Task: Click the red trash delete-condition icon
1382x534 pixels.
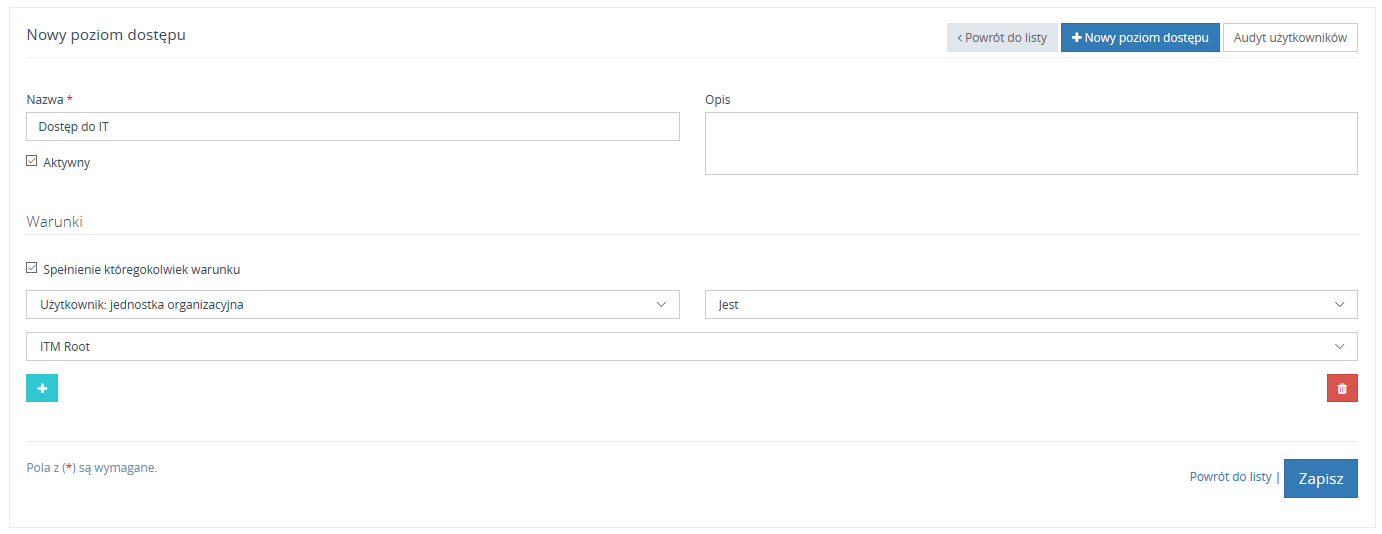Action: click(x=1342, y=388)
